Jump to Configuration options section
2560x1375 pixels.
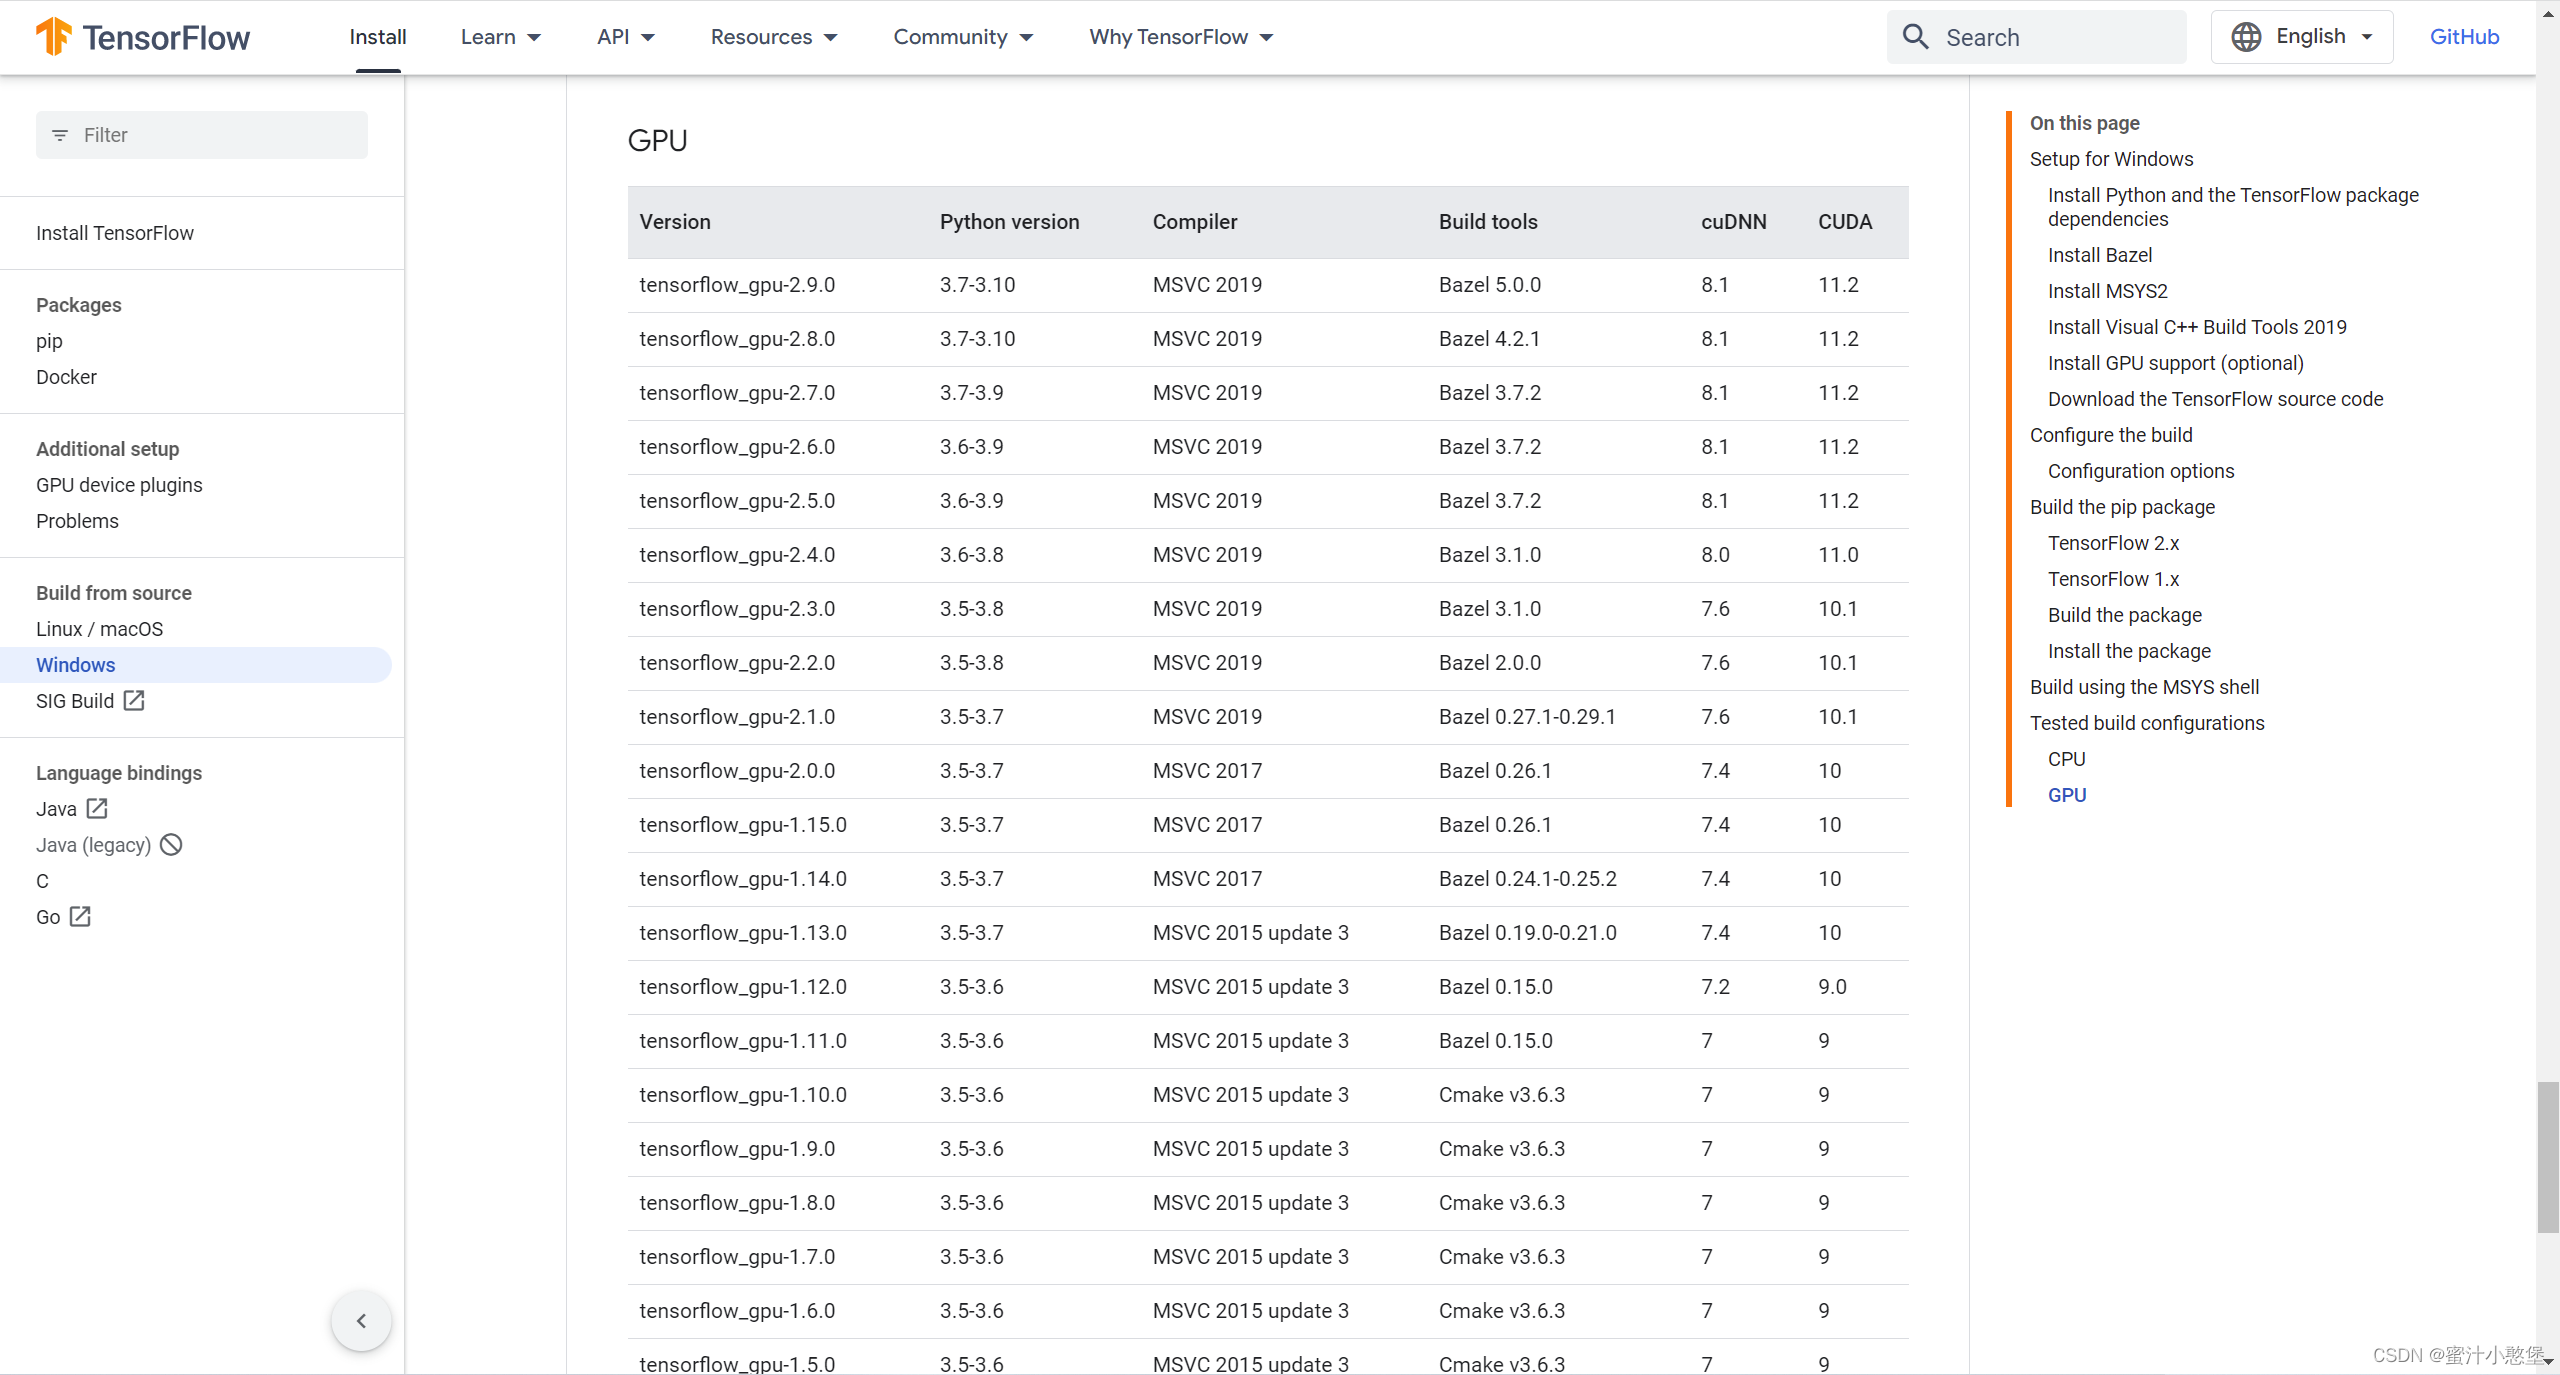(x=2141, y=471)
